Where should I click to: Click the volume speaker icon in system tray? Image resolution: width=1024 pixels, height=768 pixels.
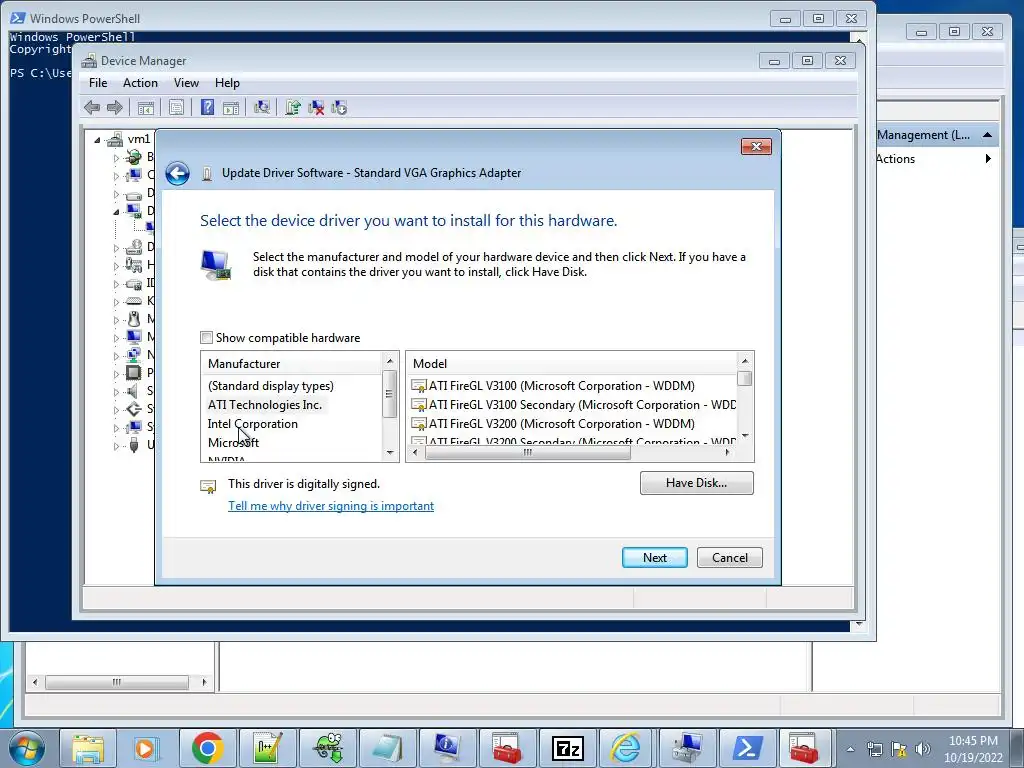click(923, 749)
